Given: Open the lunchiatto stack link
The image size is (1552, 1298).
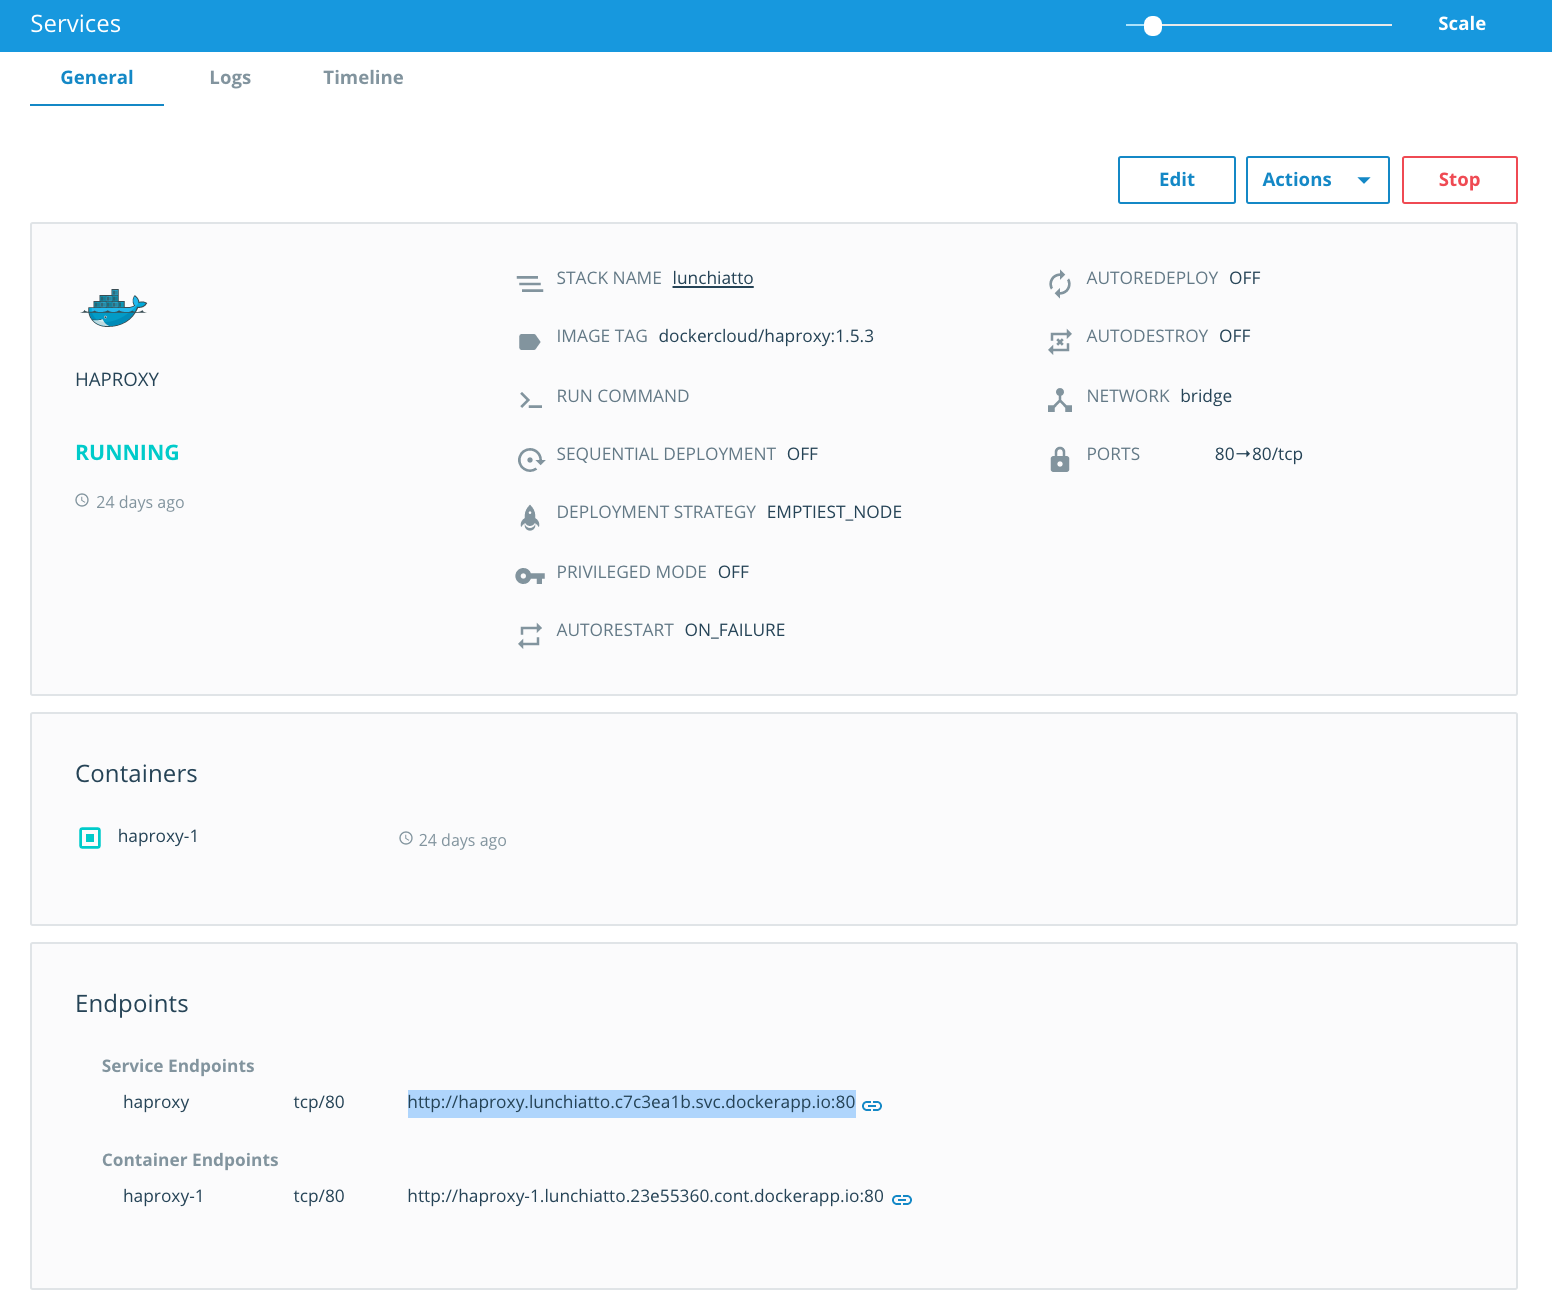Looking at the screenshot, I should tap(713, 278).
